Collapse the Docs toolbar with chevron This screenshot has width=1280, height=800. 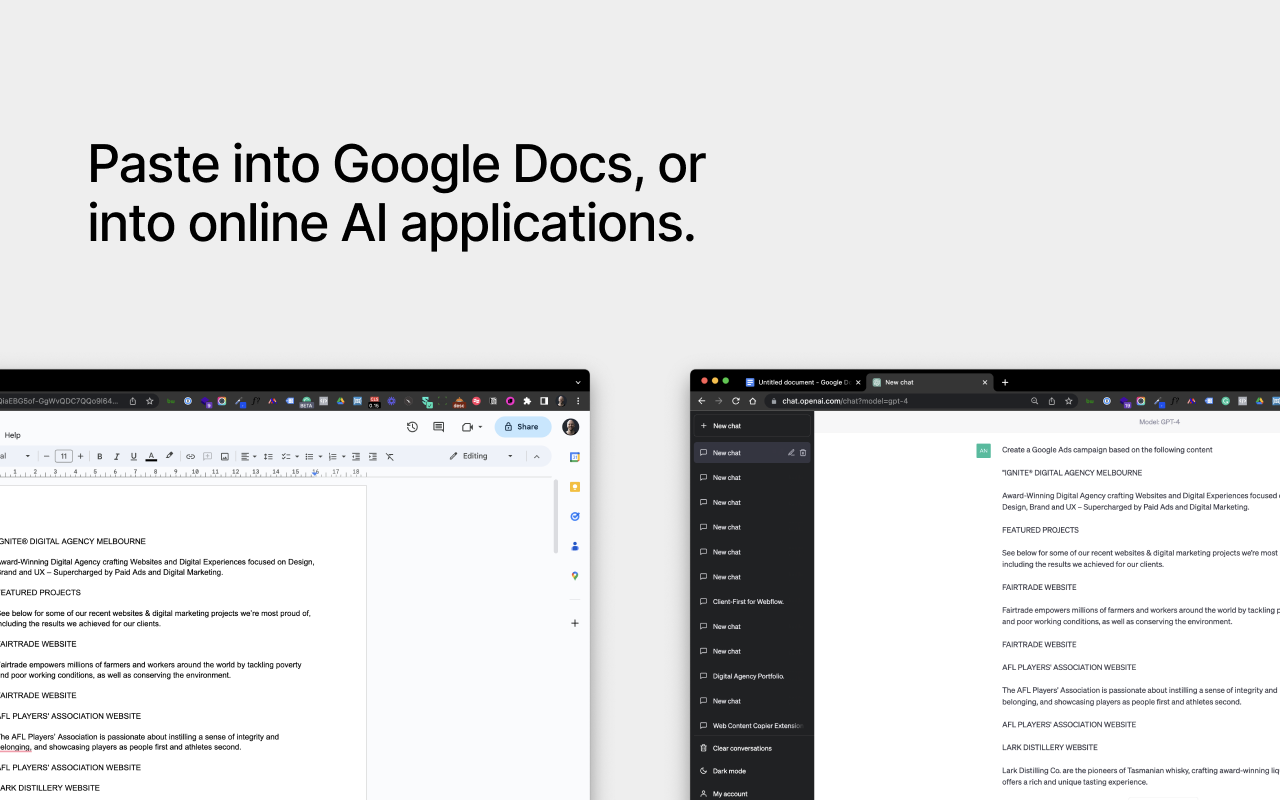pyautogui.click(x=536, y=456)
